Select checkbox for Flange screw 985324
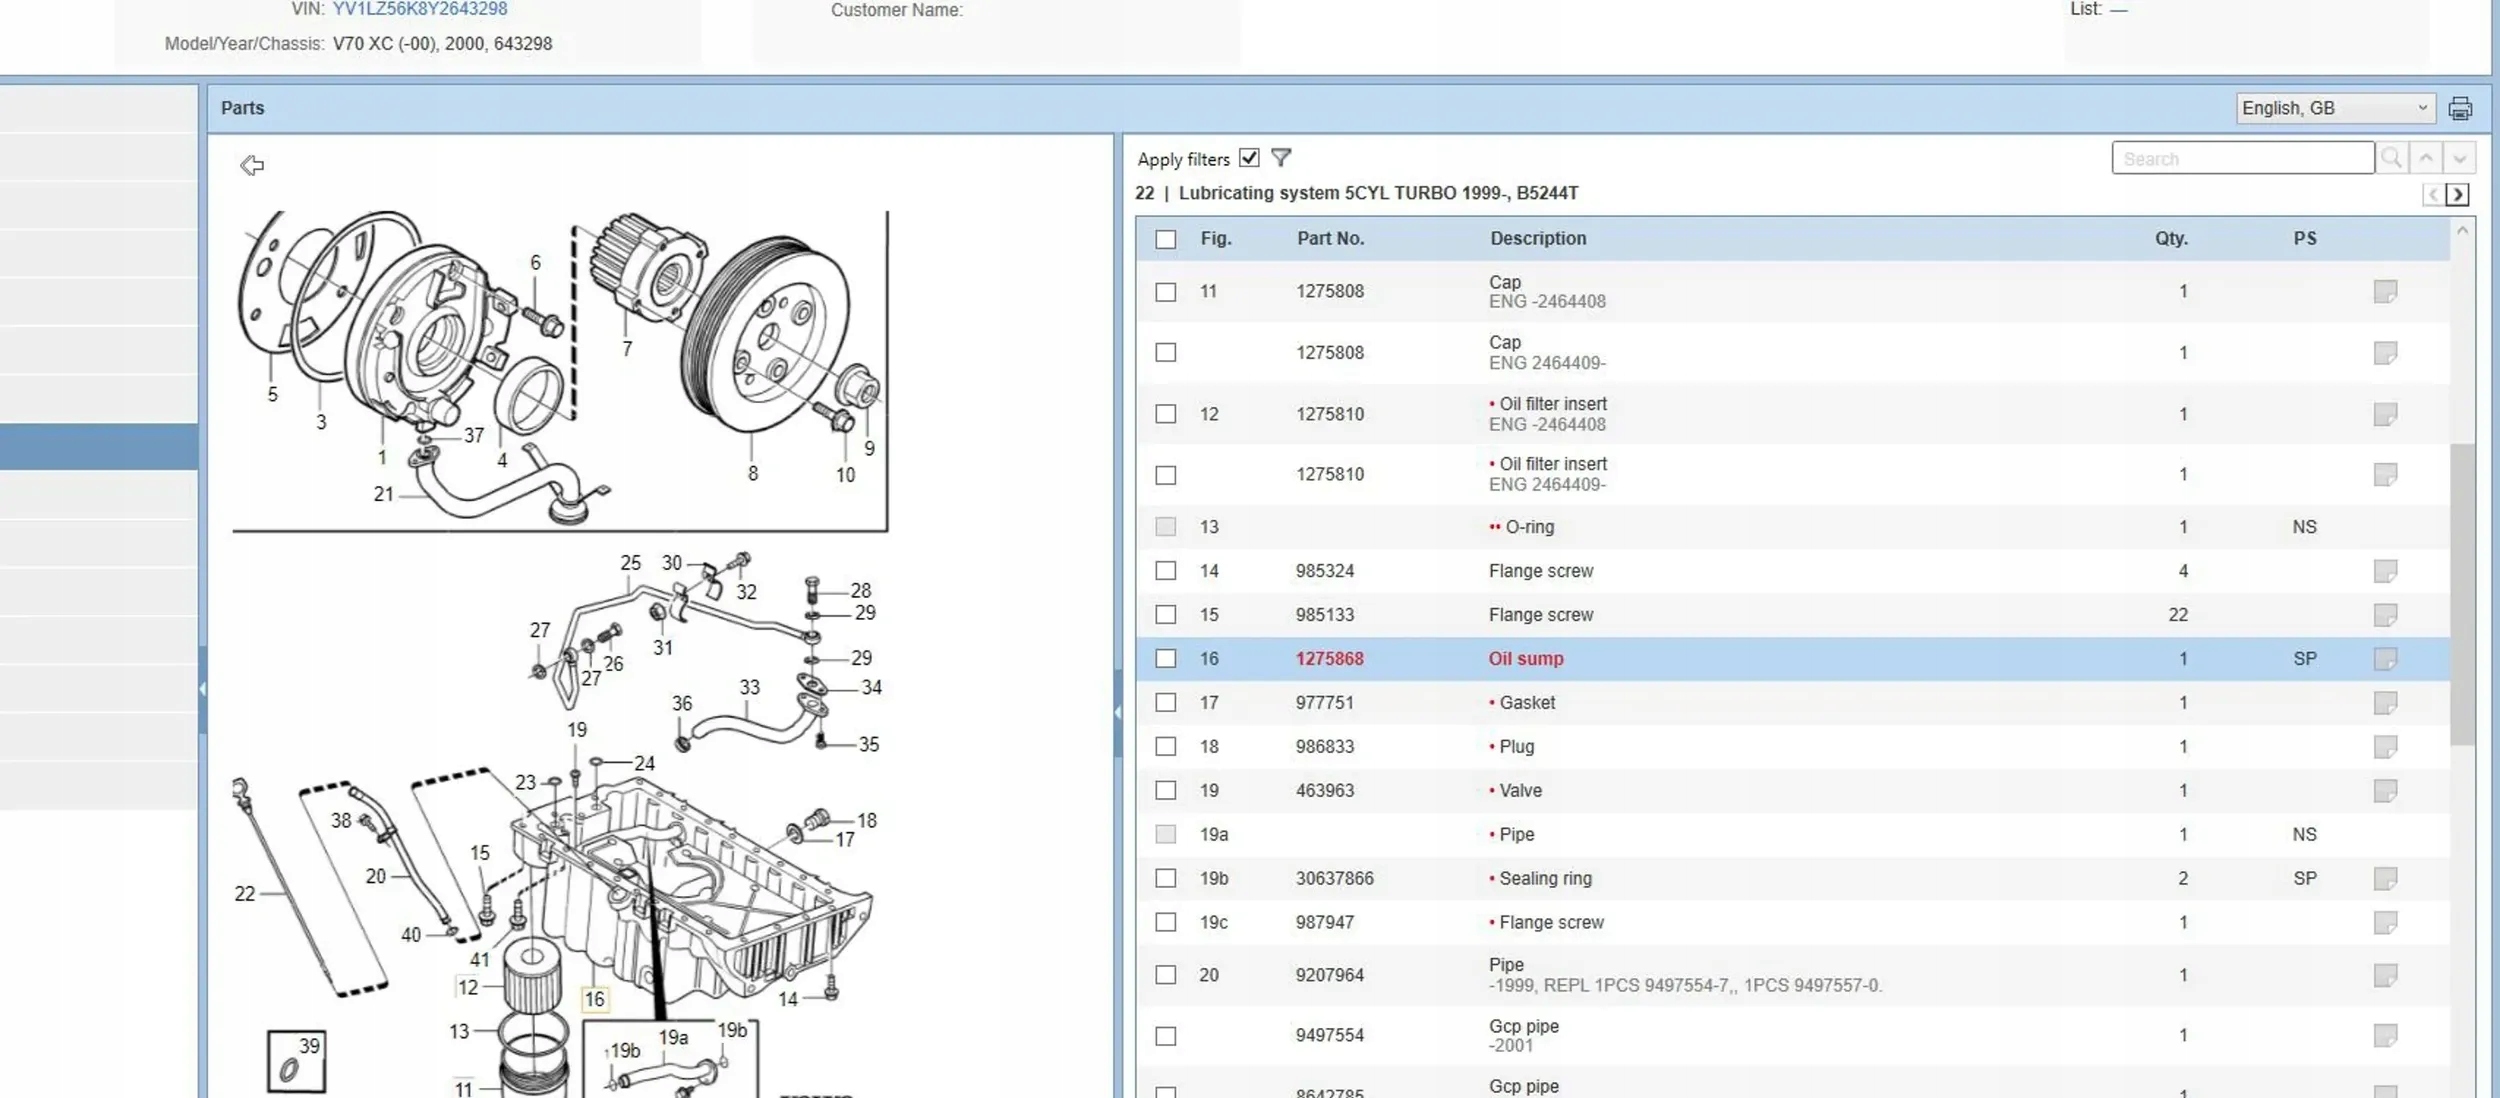2500x1098 pixels. 1165,571
